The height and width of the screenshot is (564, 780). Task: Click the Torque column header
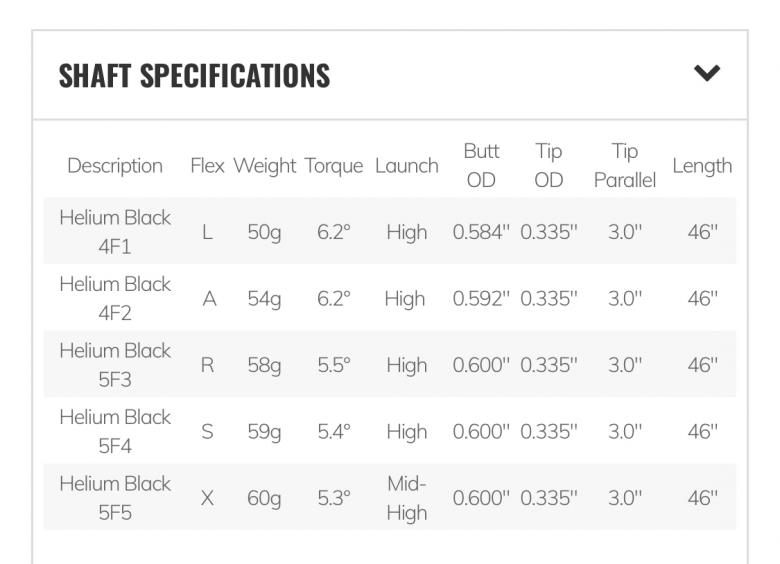pyautogui.click(x=333, y=166)
